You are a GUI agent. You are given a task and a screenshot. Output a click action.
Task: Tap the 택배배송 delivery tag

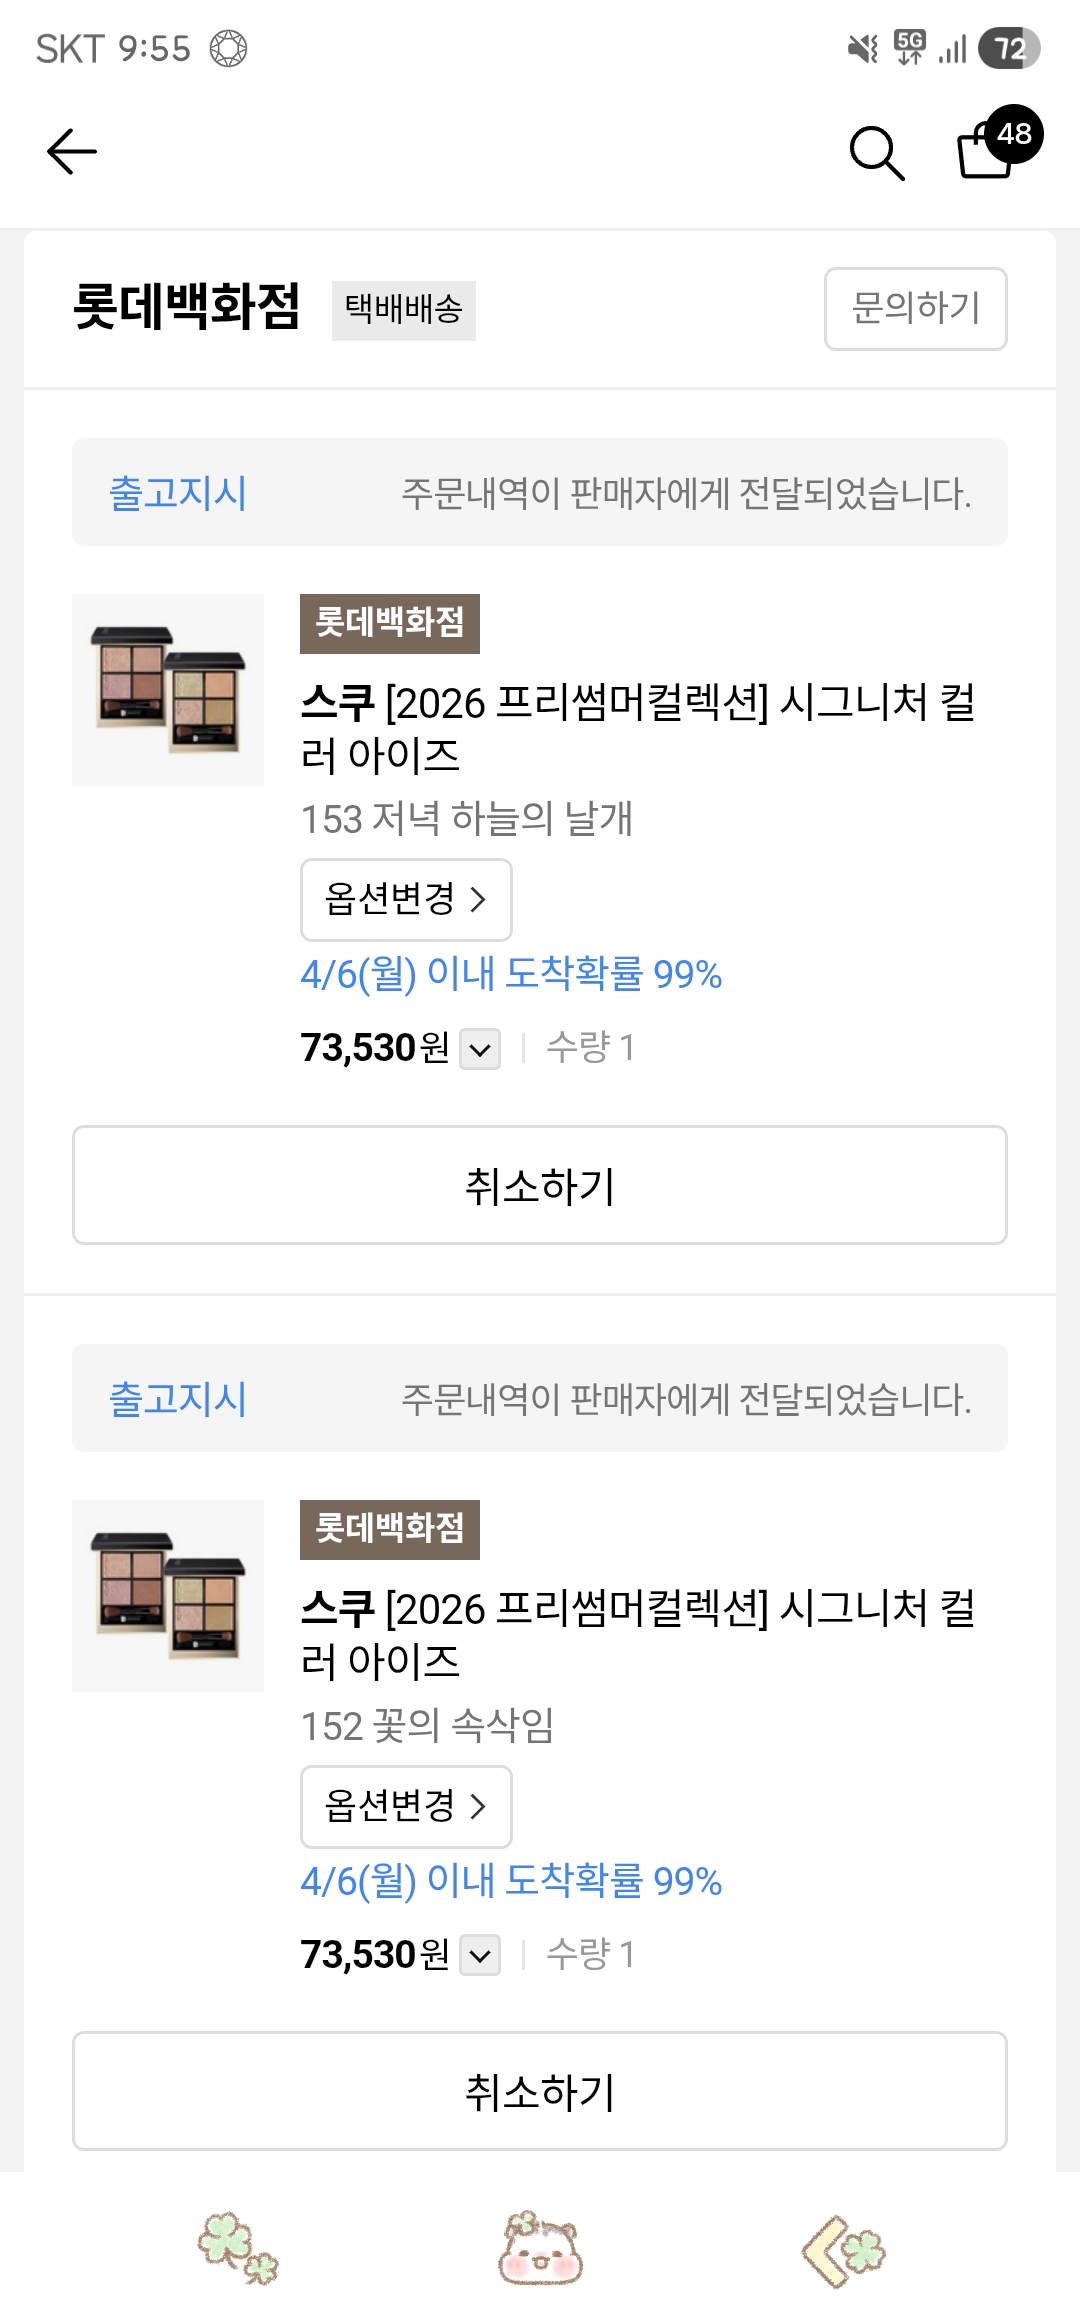pyautogui.click(x=404, y=310)
